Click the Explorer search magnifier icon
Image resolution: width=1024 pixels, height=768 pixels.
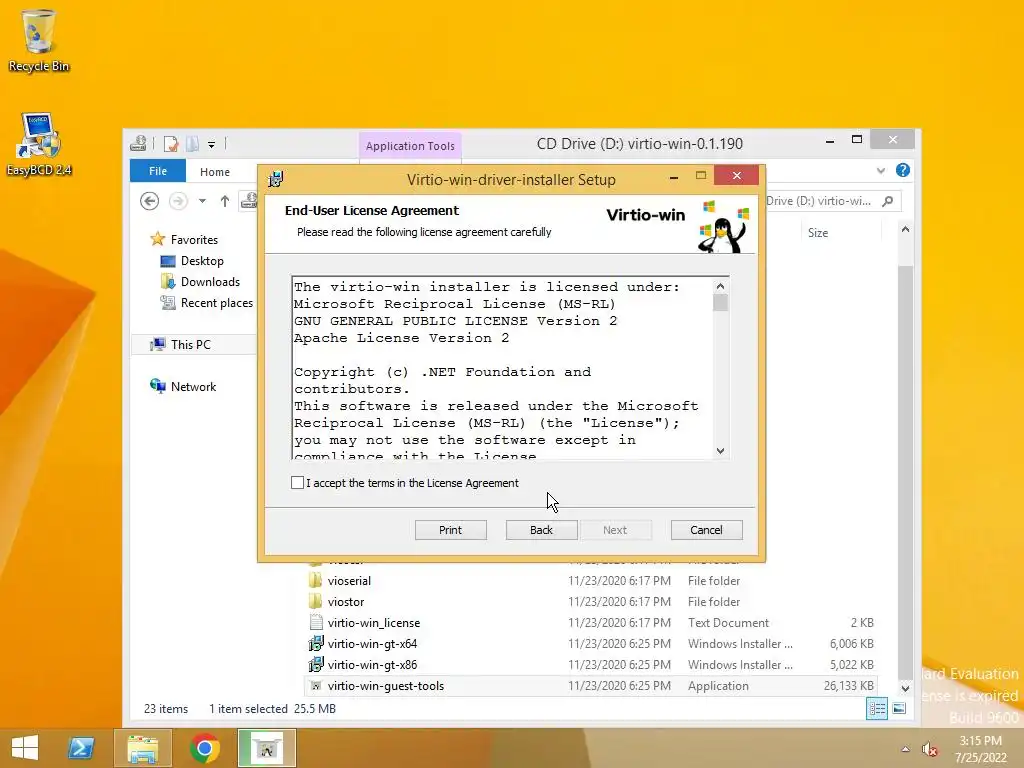(888, 201)
